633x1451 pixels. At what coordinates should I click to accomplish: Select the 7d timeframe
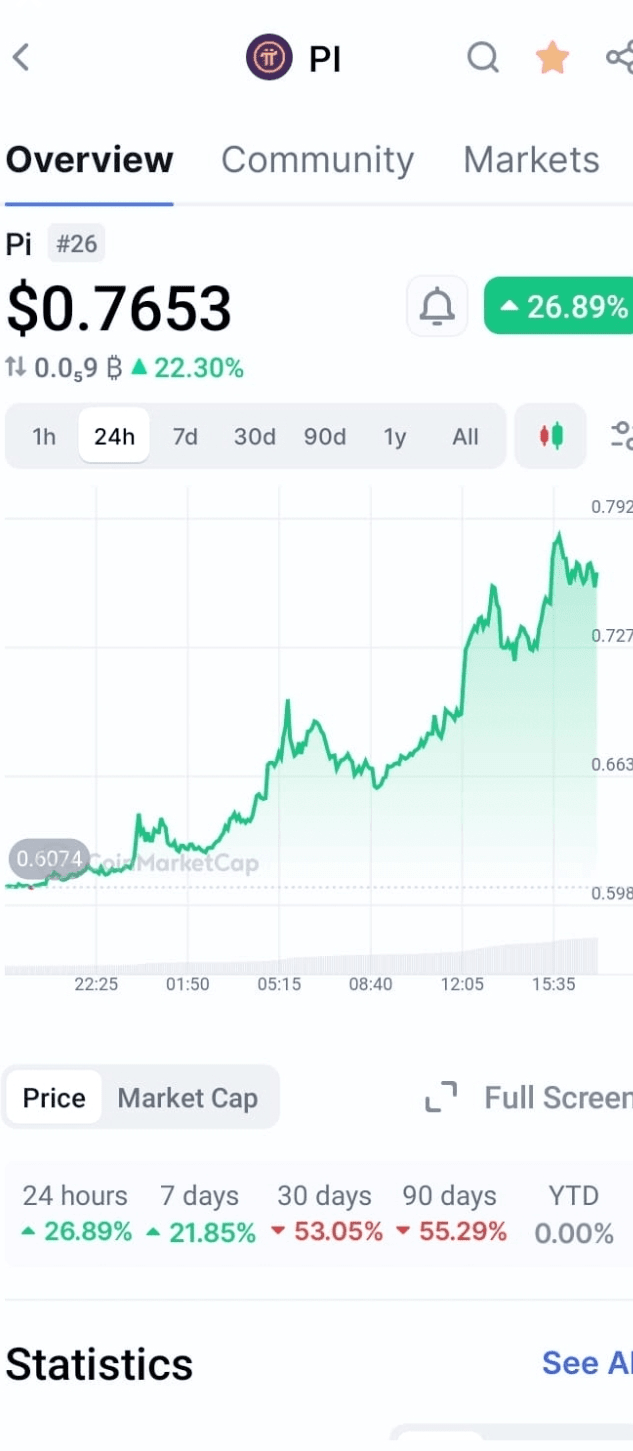pos(185,437)
